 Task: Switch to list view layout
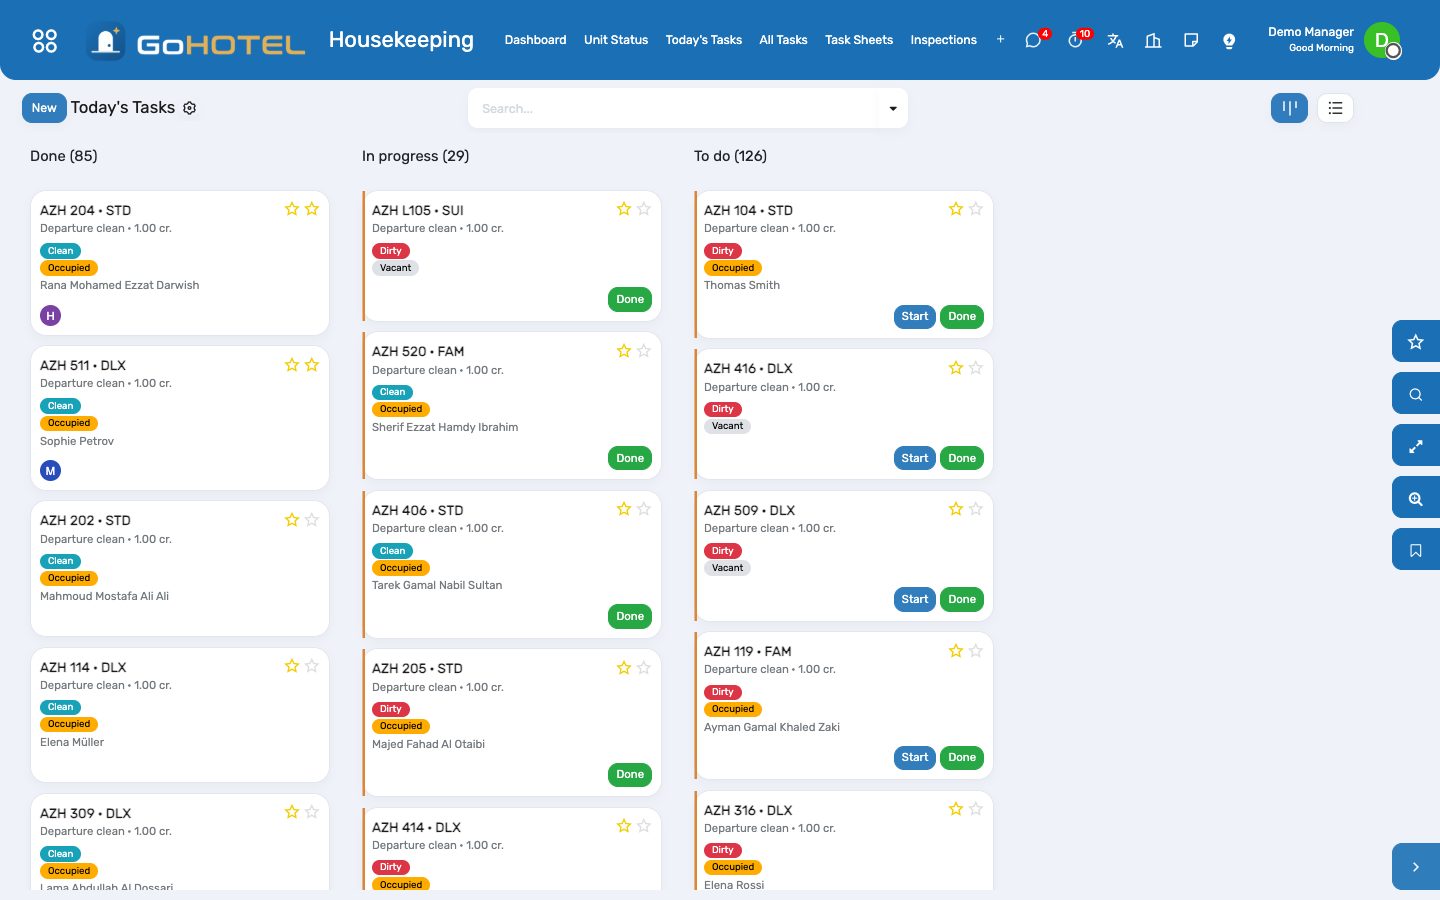(x=1335, y=108)
